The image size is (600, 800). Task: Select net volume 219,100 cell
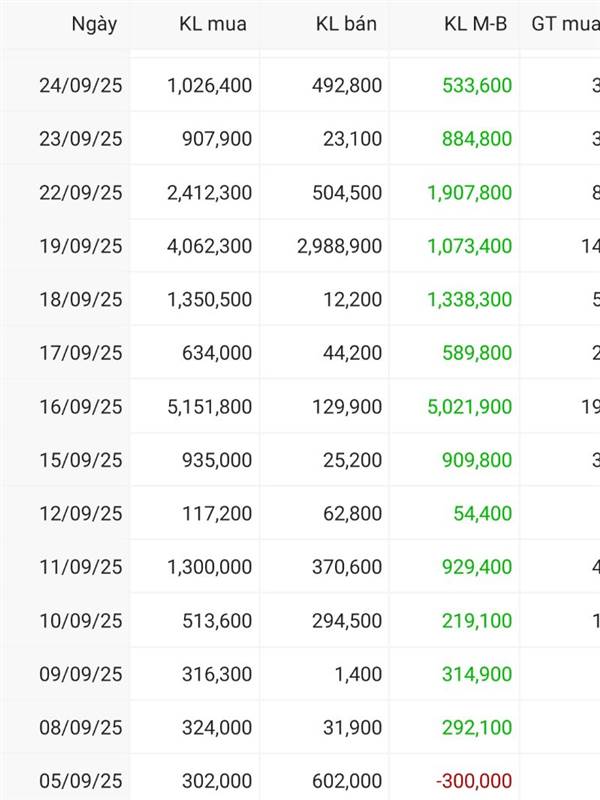477,620
